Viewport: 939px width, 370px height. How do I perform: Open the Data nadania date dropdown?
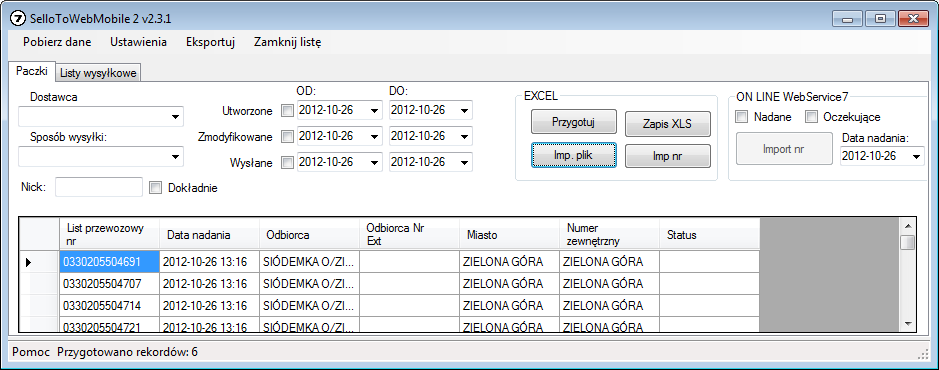coord(916,156)
